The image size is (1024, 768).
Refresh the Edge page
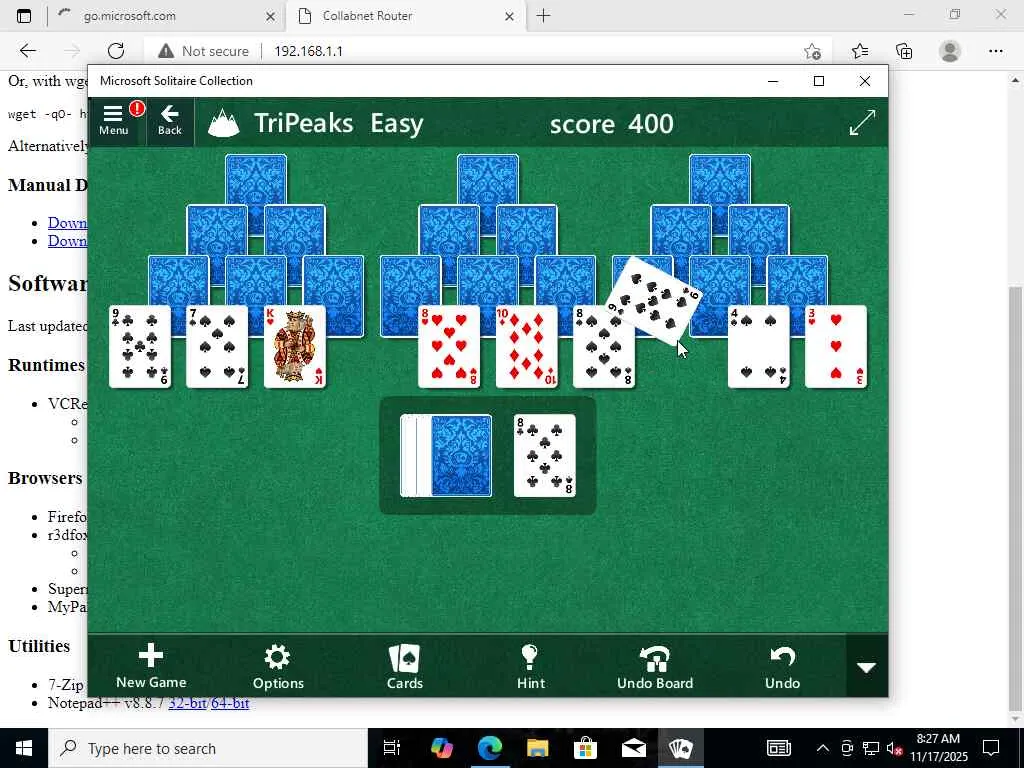click(x=116, y=51)
